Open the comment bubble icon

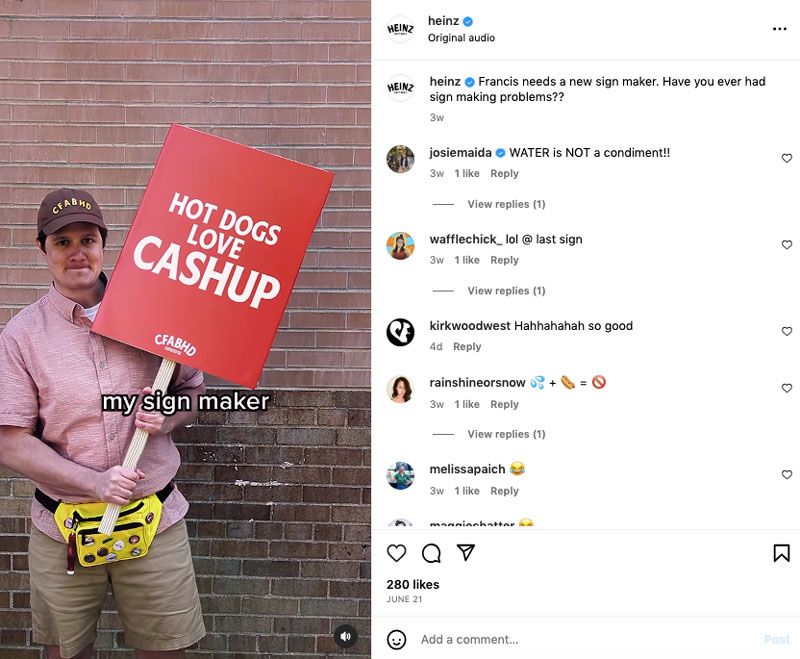point(431,553)
